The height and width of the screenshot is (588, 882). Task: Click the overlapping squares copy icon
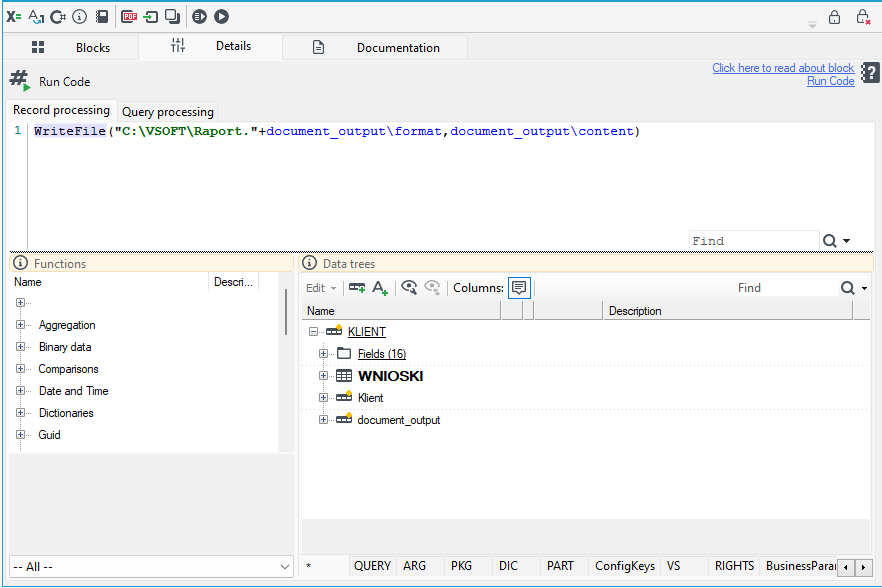[x=173, y=17]
